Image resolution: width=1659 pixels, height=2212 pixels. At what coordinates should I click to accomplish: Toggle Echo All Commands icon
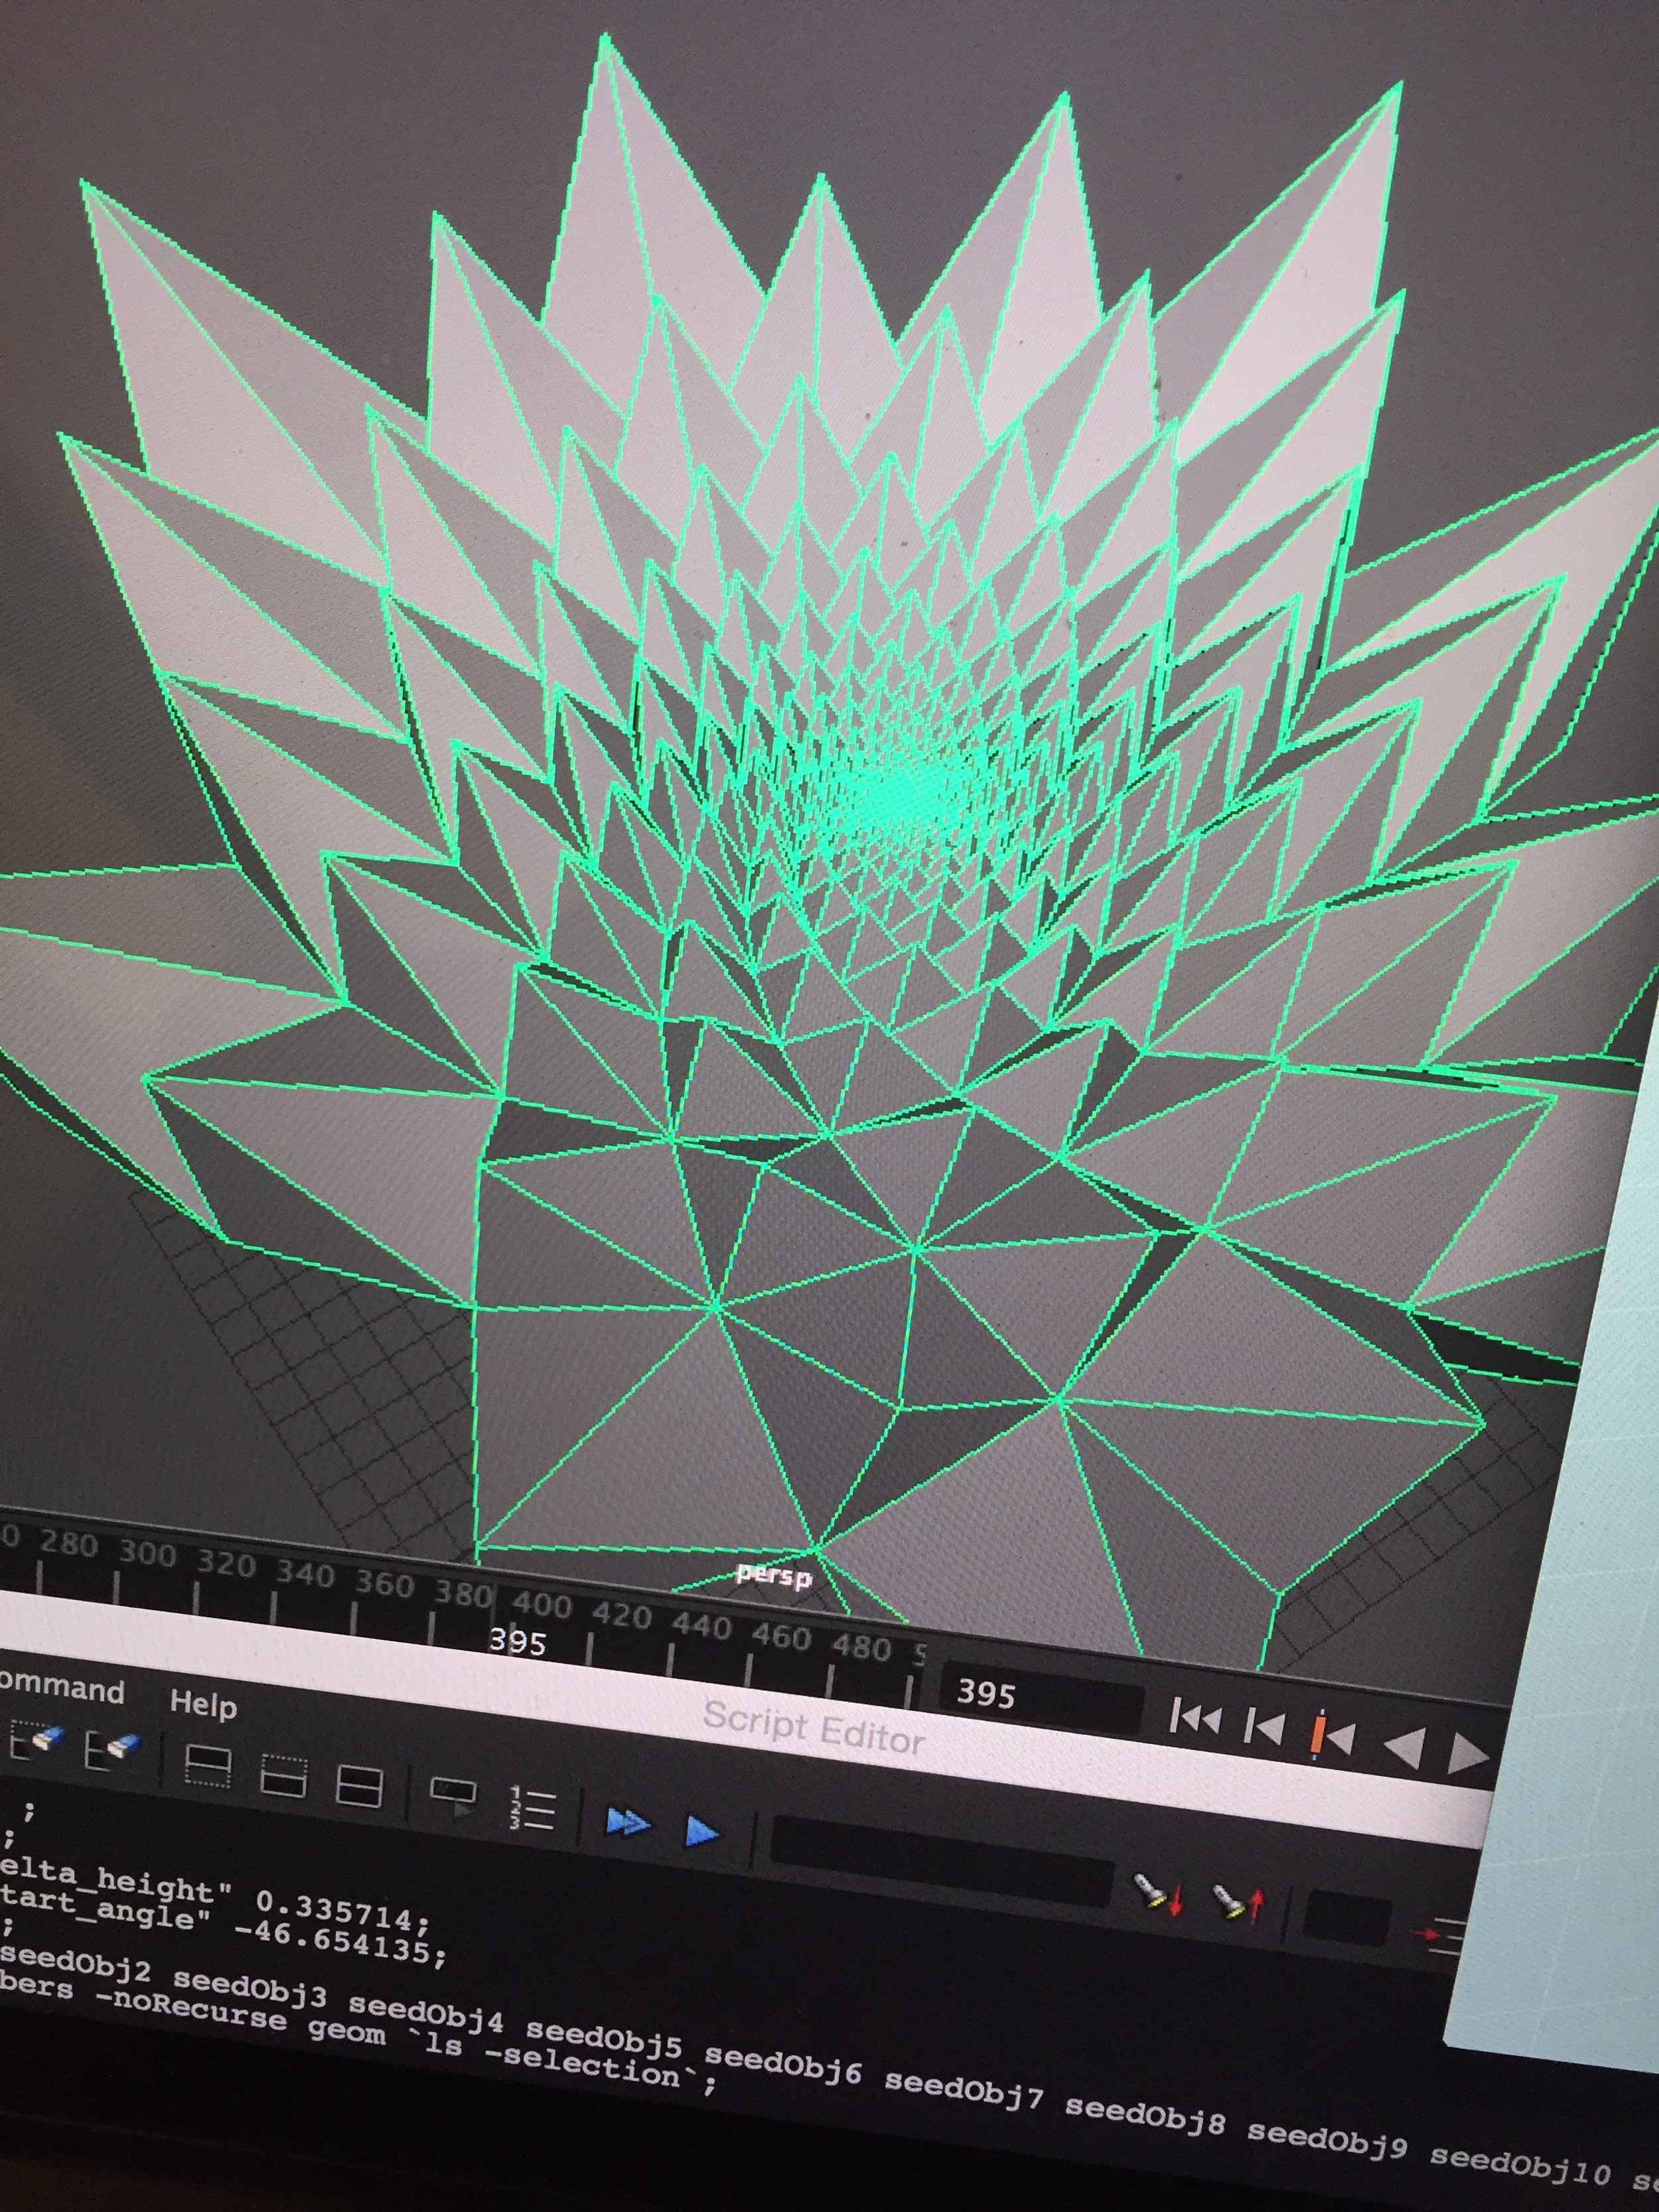[x=453, y=1797]
